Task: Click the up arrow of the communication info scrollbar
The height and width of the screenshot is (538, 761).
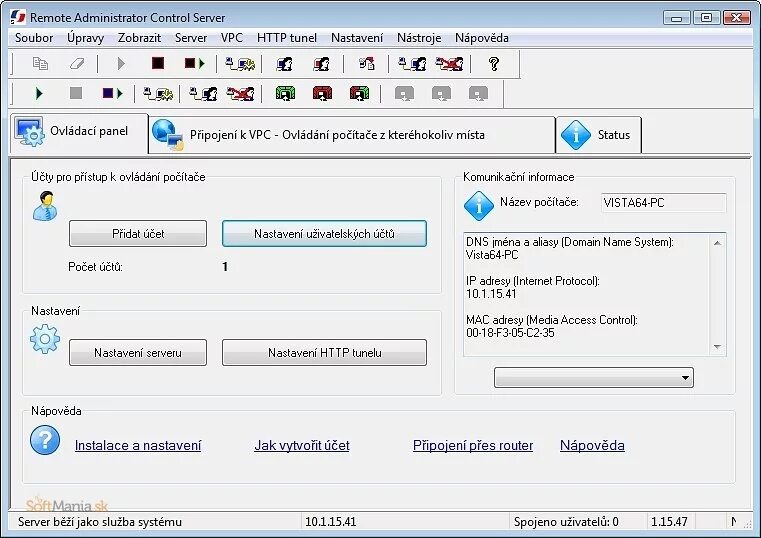Action: click(x=717, y=243)
